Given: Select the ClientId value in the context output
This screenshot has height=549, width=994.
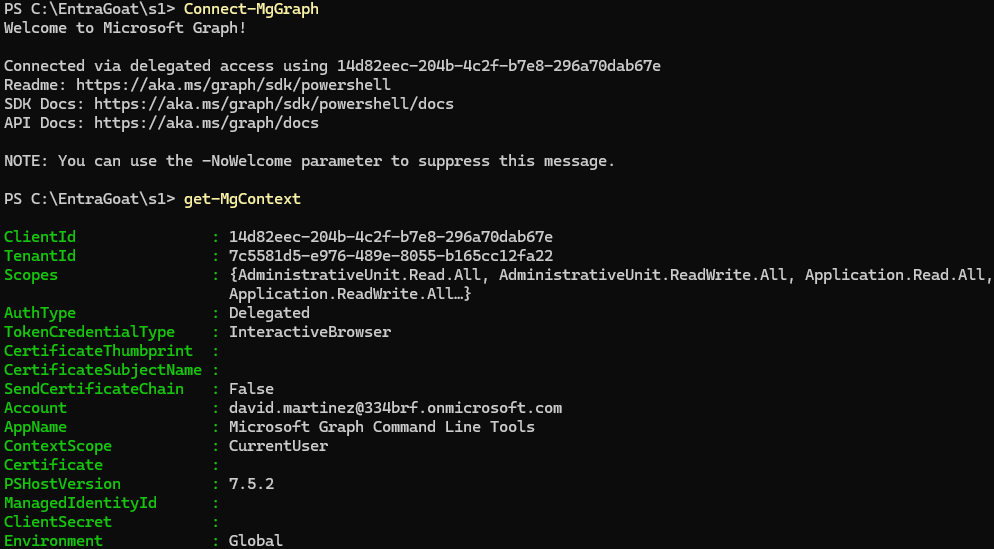Looking at the screenshot, I should click(x=390, y=237).
